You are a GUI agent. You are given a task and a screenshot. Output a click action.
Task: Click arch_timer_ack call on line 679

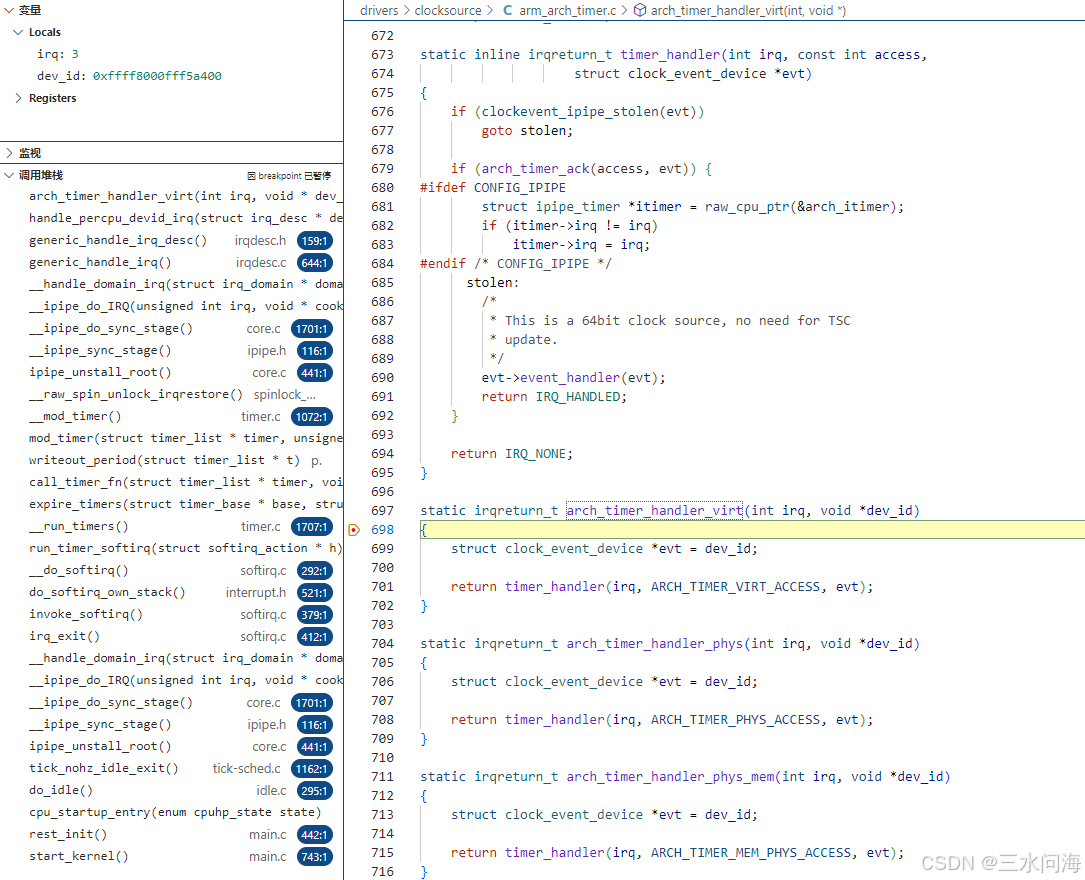click(536, 169)
